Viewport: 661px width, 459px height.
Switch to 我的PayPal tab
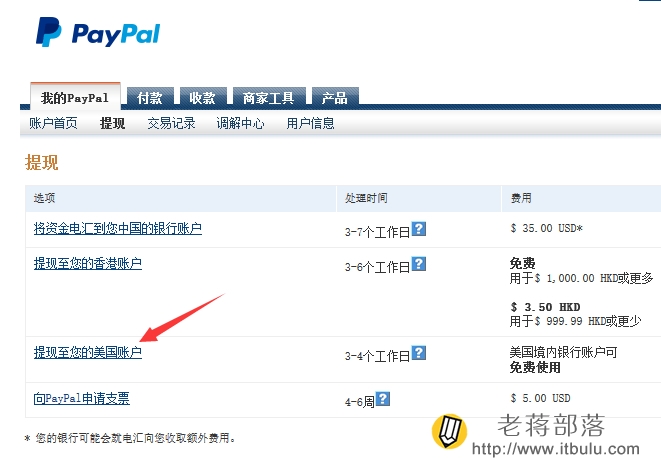[75, 97]
